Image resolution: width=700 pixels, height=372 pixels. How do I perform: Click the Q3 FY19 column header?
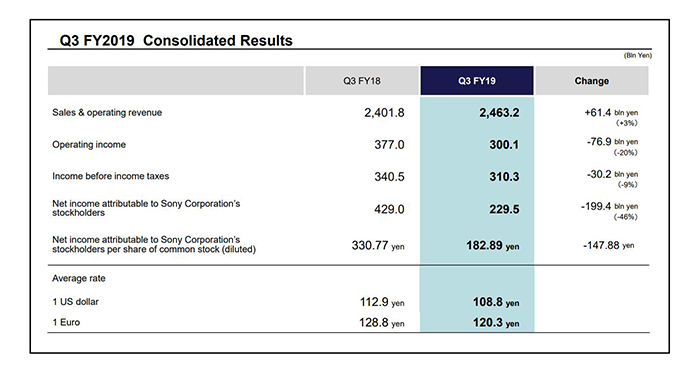pyautogui.click(x=477, y=81)
